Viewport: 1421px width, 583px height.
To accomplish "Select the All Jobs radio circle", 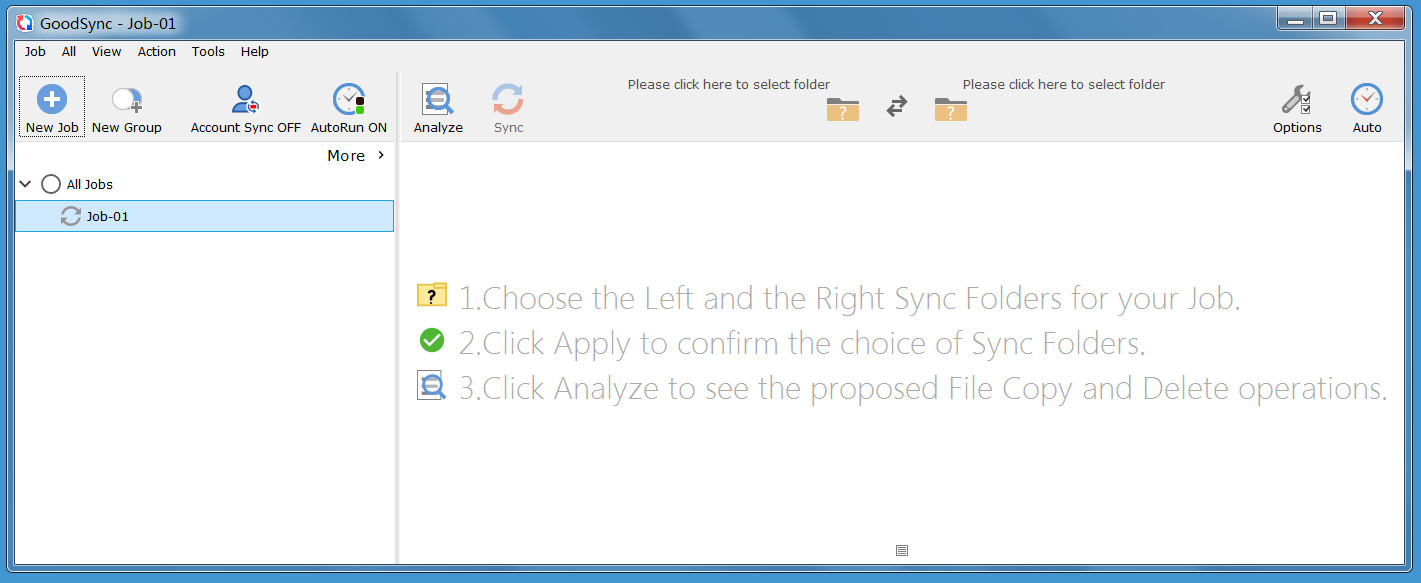I will point(51,184).
